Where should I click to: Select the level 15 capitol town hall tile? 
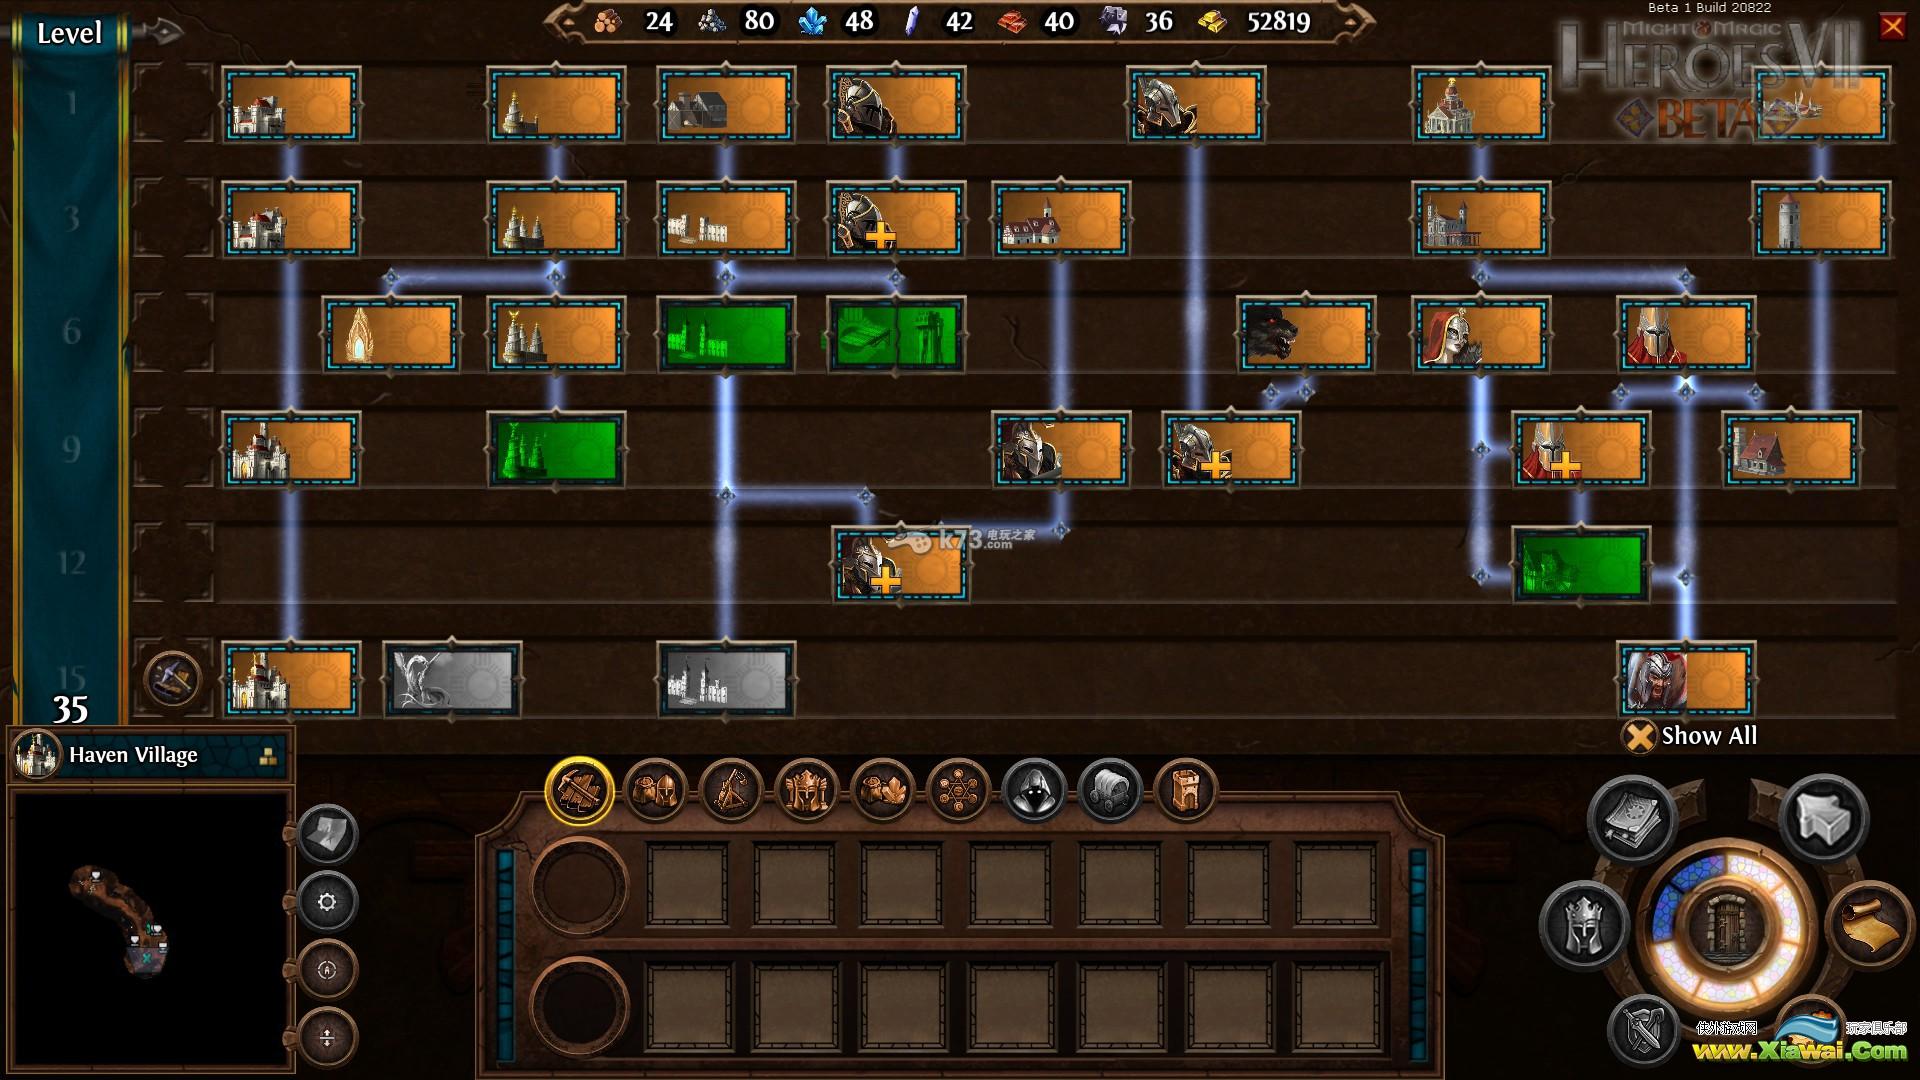pos(291,680)
